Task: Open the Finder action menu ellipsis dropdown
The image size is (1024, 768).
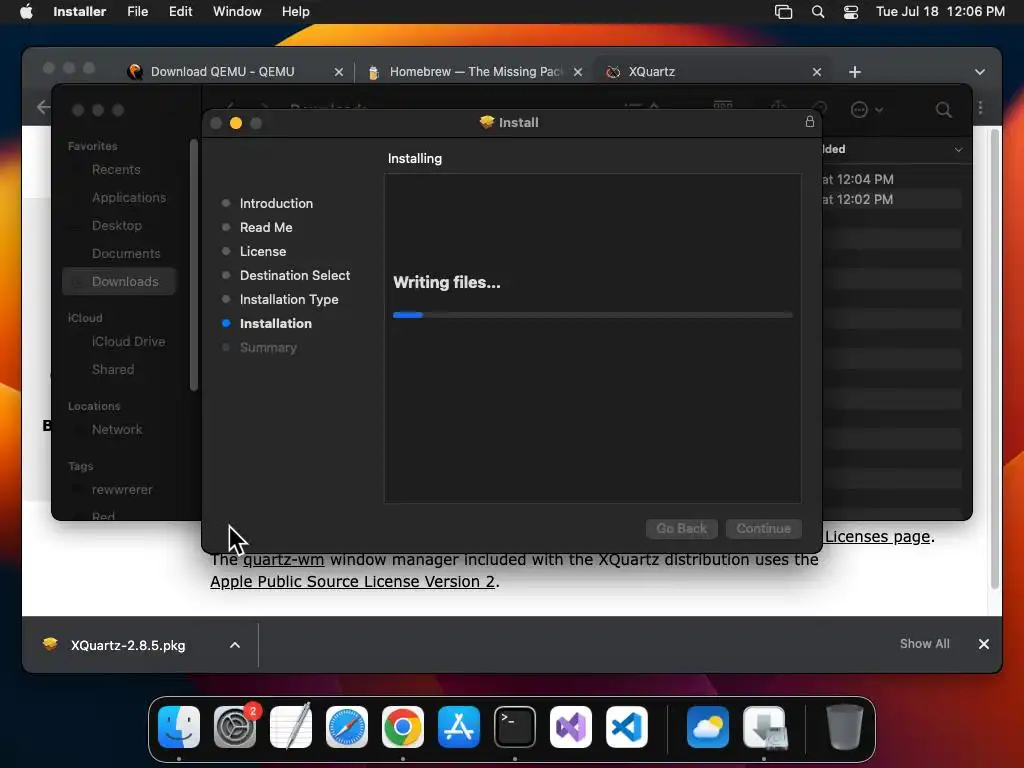Action: pos(867,110)
